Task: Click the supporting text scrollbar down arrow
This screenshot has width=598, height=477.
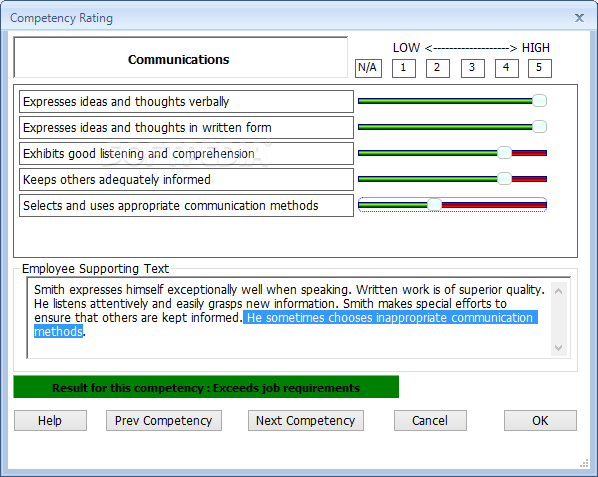Action: pos(558,348)
